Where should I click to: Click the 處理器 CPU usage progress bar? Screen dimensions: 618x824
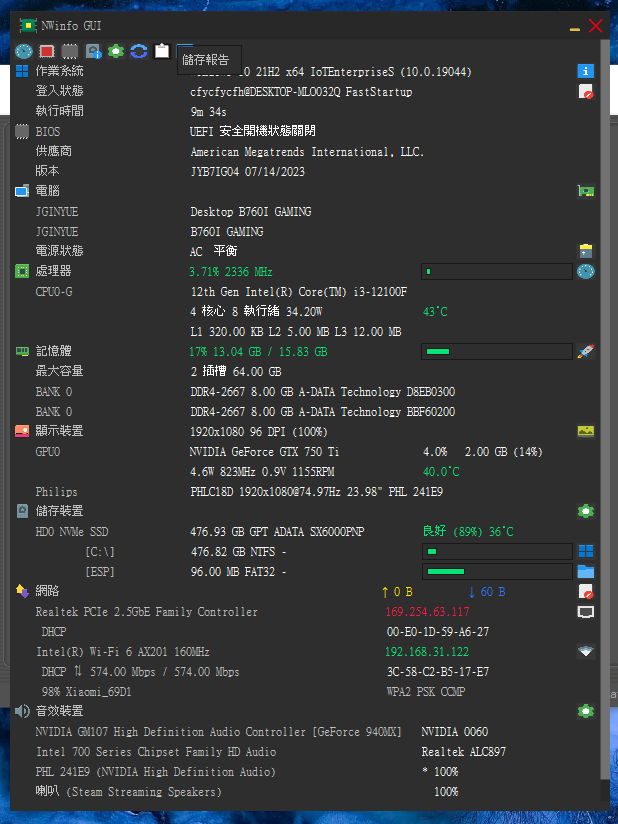[497, 272]
